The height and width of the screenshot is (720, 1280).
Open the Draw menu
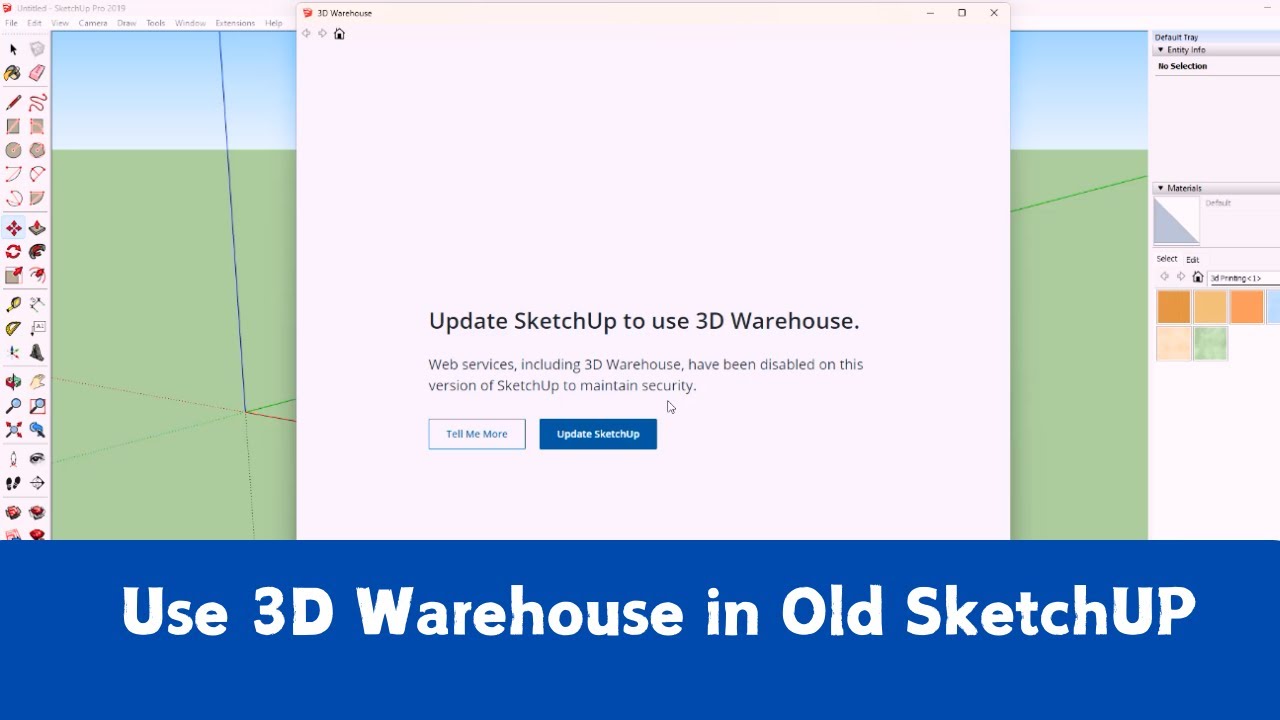pos(126,23)
